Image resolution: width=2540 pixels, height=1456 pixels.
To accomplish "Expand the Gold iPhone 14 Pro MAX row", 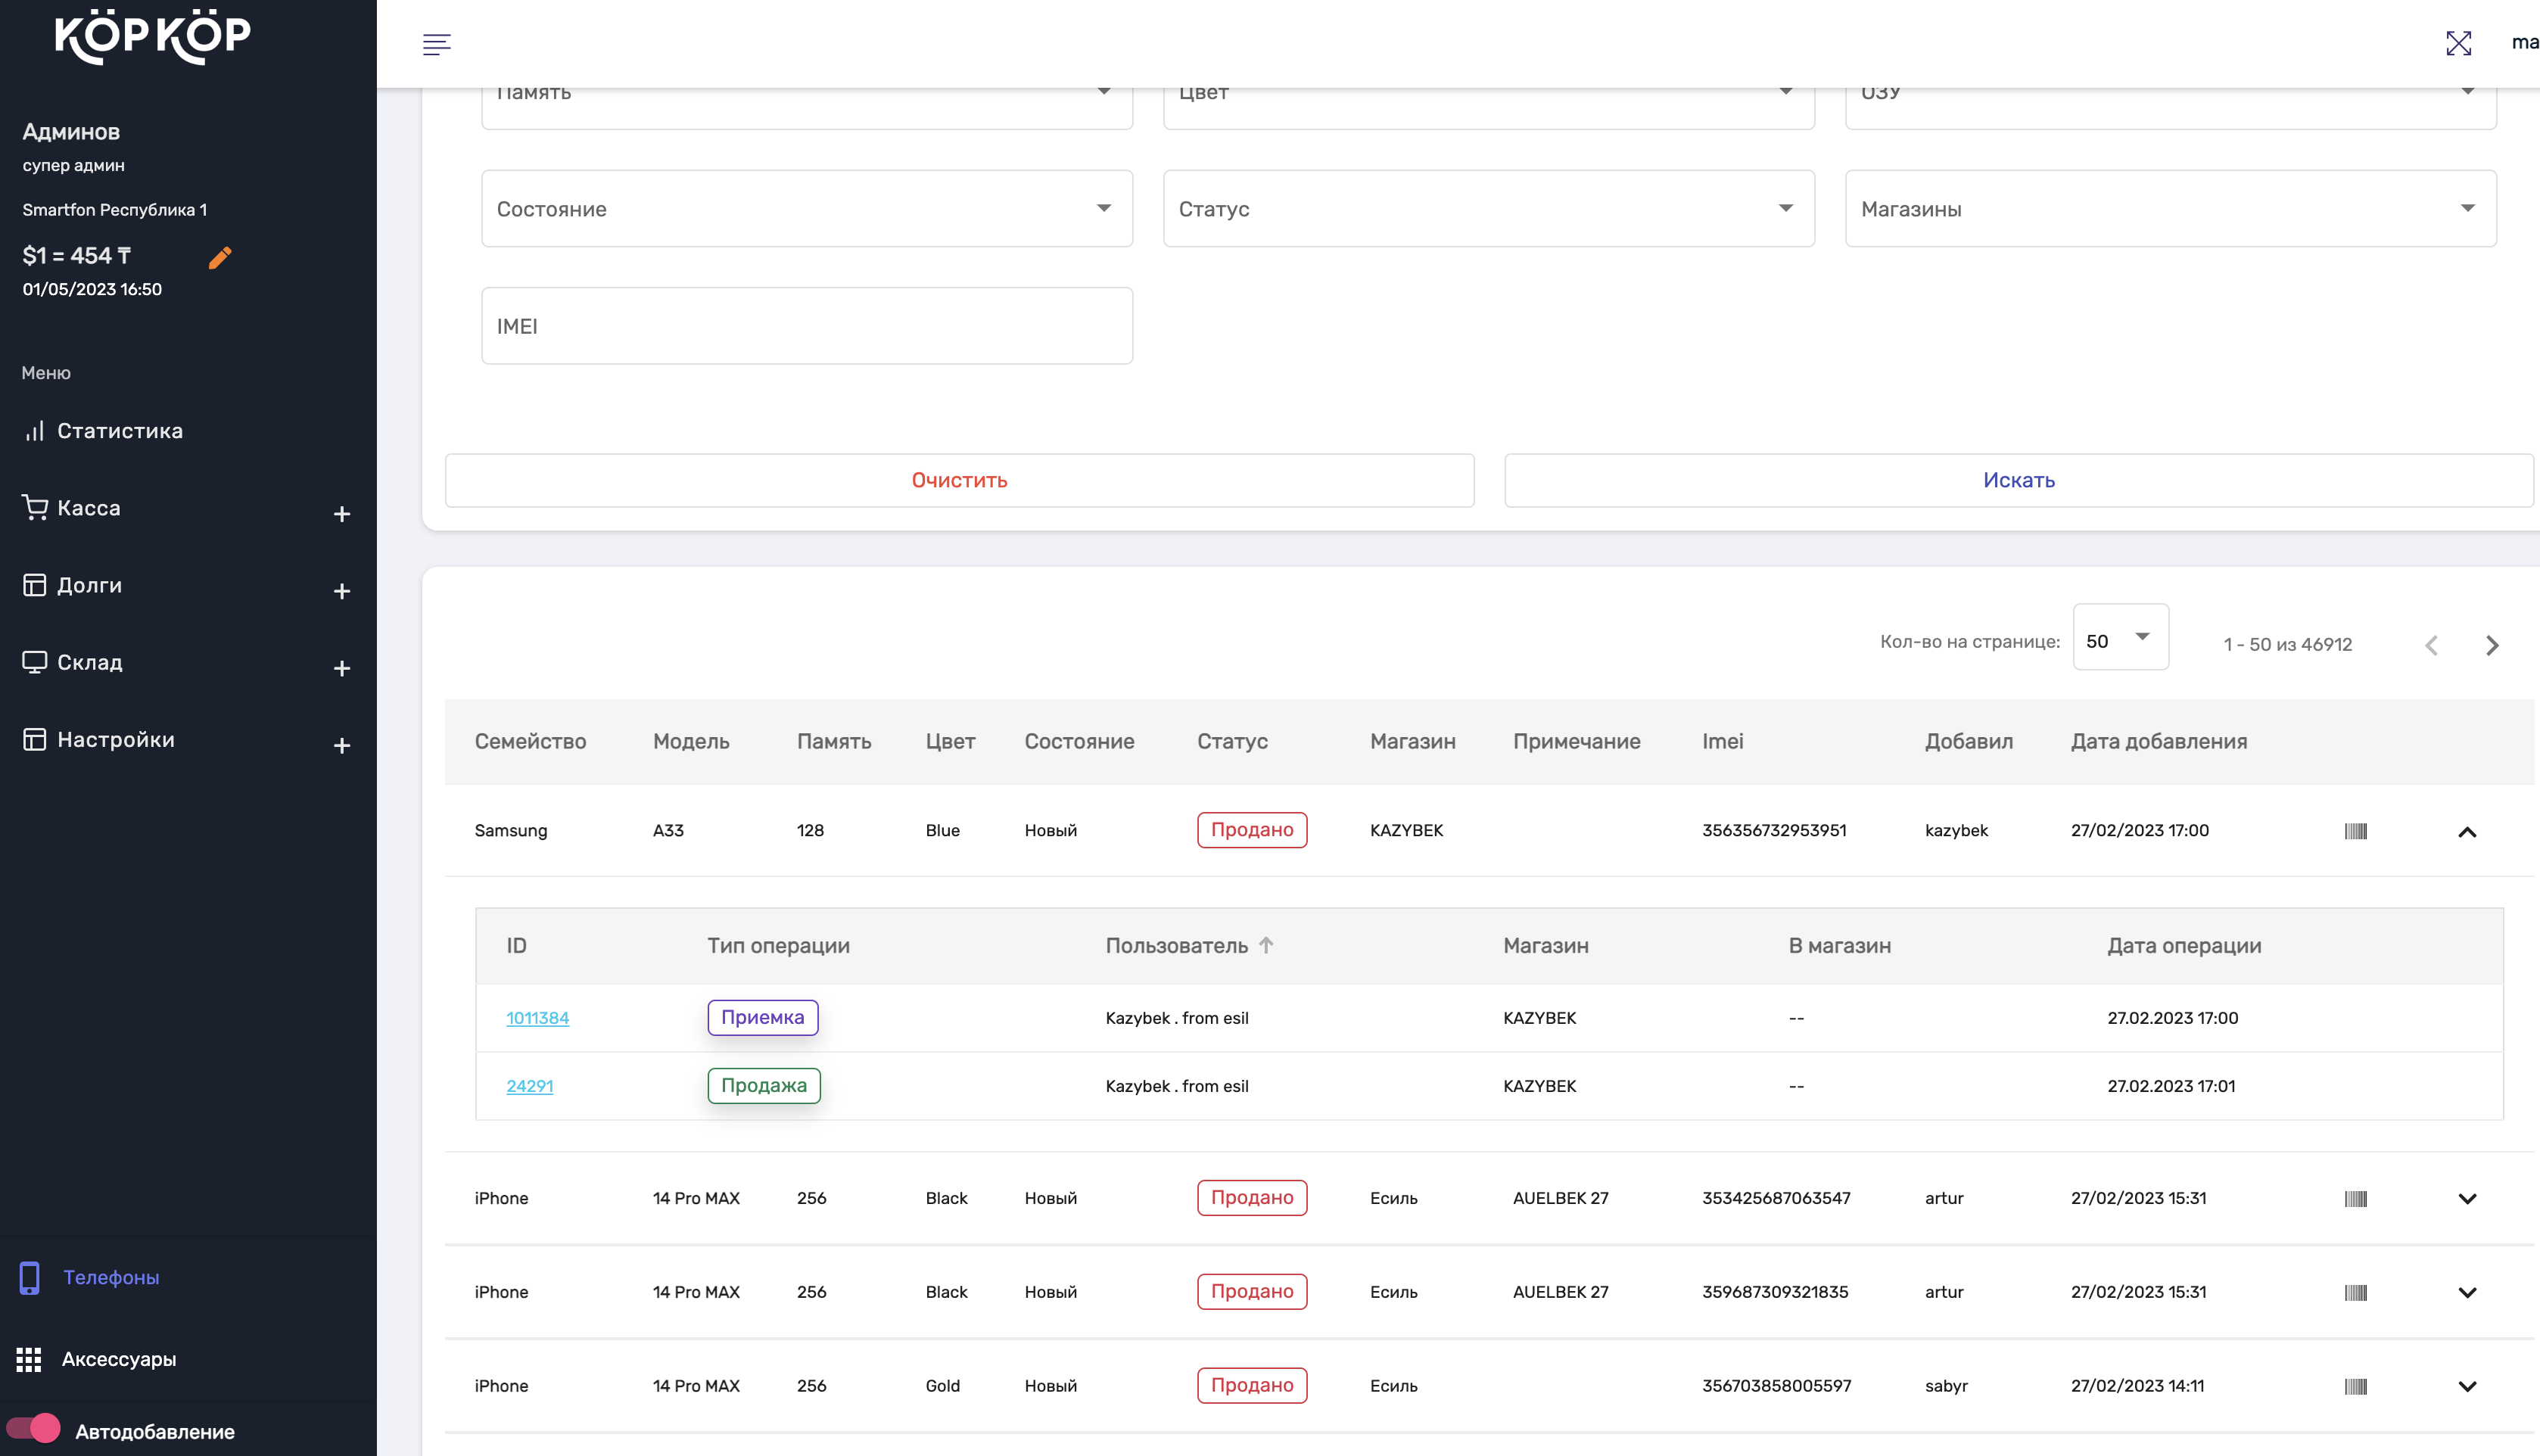I will pos(2467,1386).
